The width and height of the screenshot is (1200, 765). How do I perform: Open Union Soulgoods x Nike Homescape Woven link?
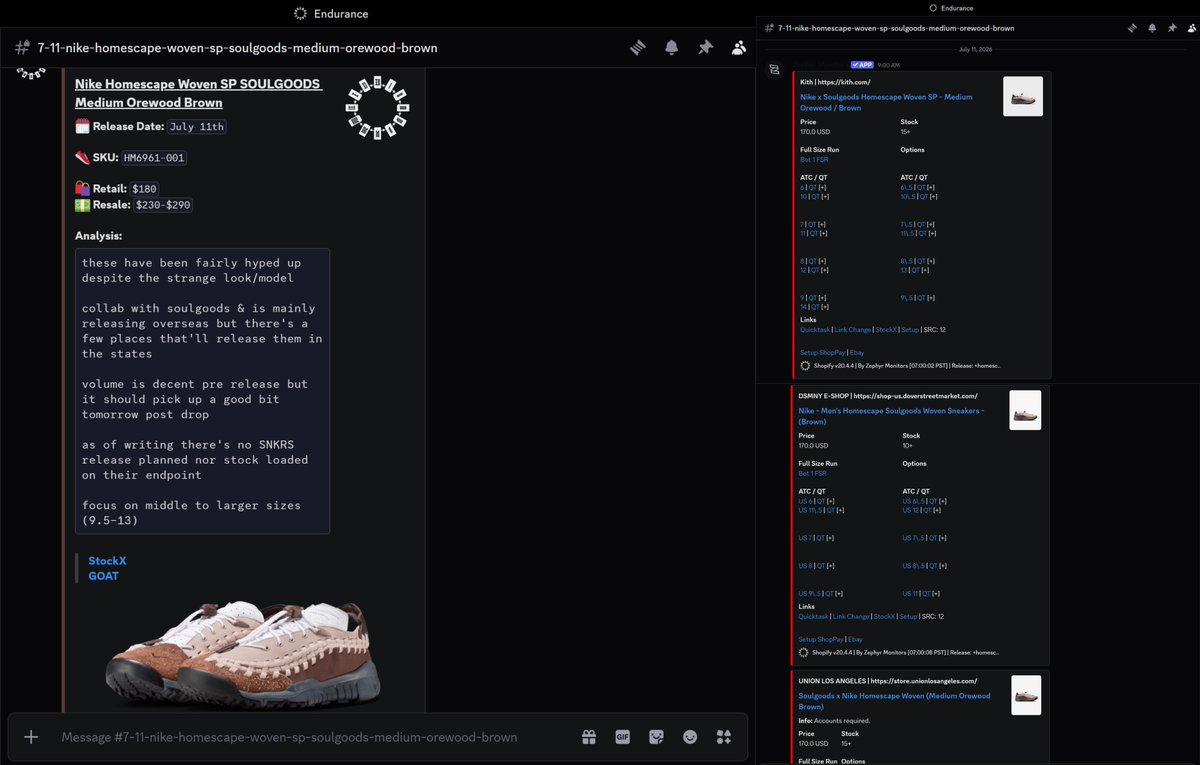894,701
